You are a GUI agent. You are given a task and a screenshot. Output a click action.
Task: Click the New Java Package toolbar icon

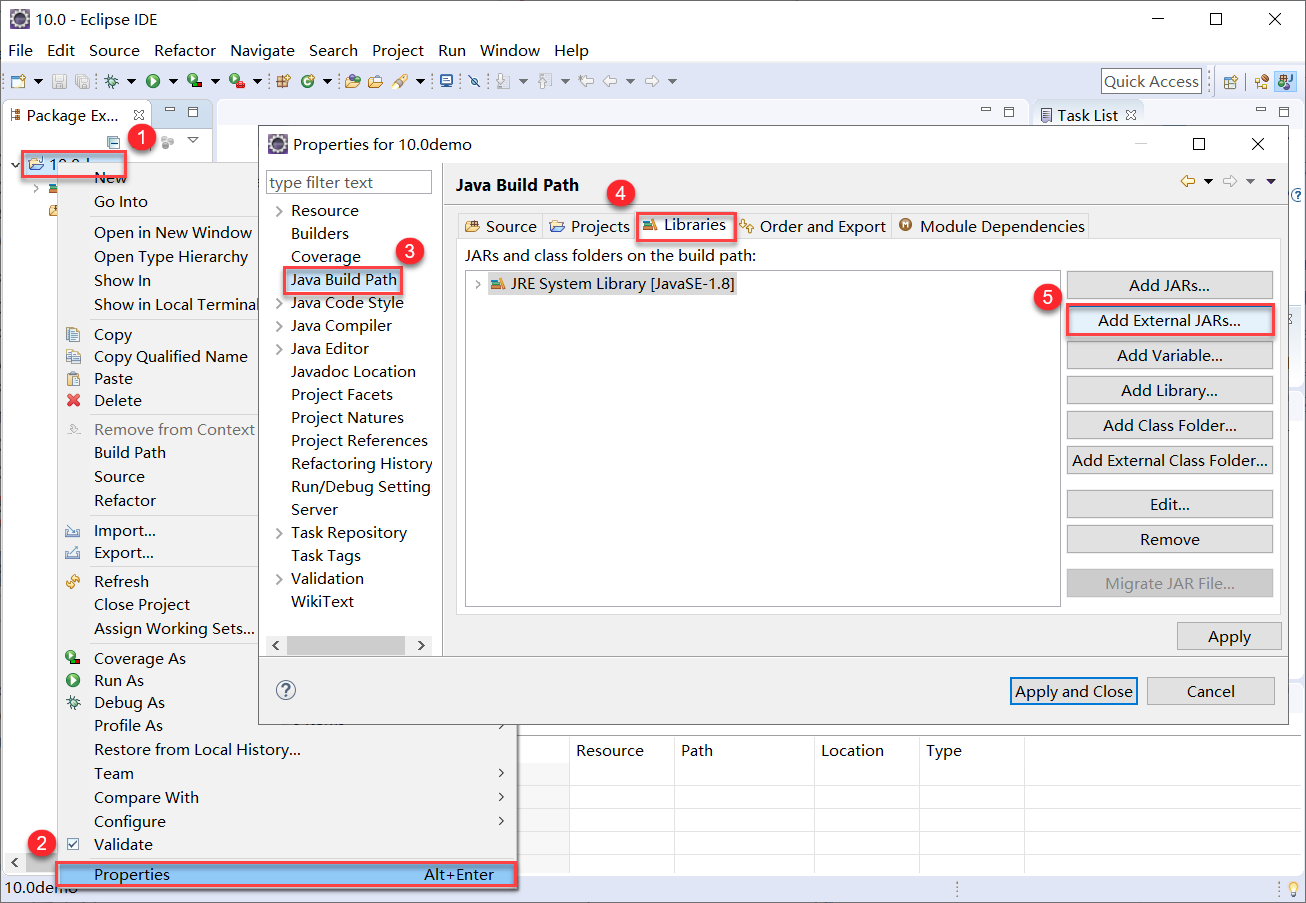(283, 81)
